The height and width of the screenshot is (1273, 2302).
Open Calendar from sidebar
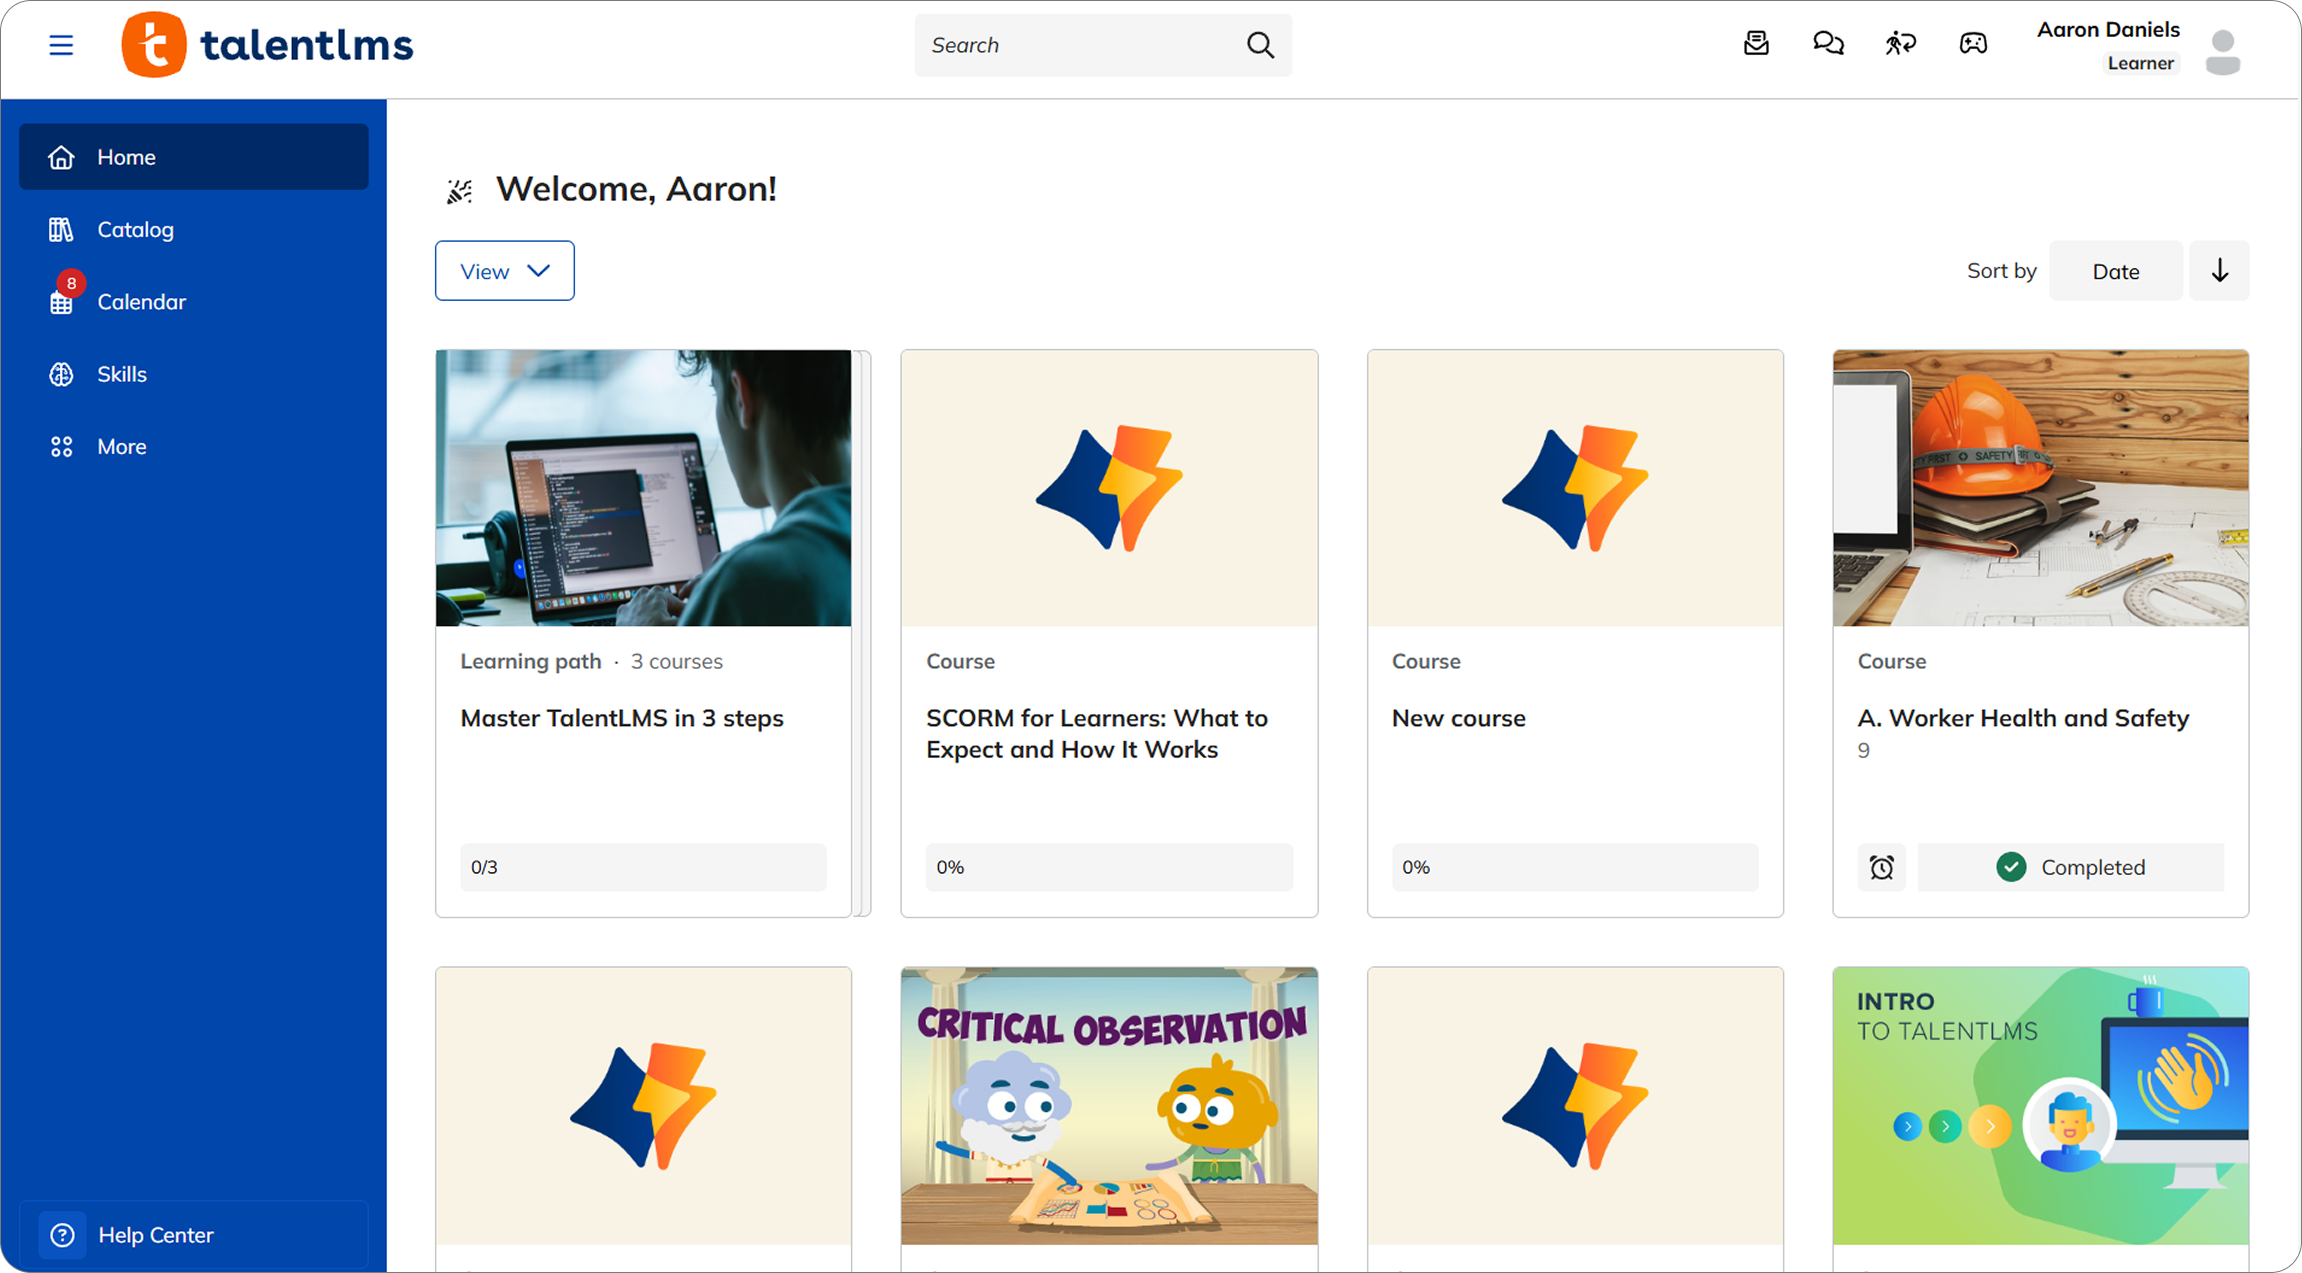click(194, 302)
